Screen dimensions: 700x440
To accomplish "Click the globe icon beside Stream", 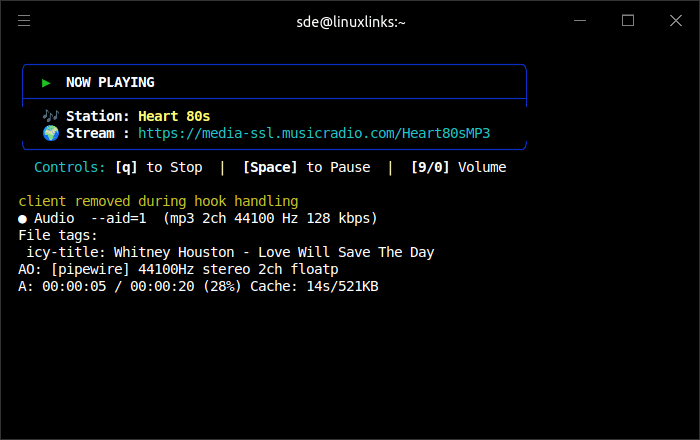I will (50, 133).
